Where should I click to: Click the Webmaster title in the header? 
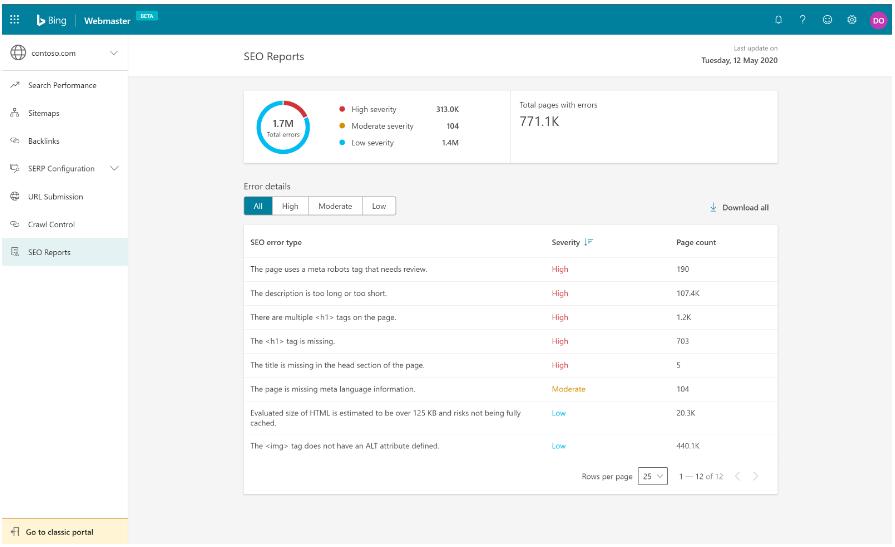(x=107, y=21)
